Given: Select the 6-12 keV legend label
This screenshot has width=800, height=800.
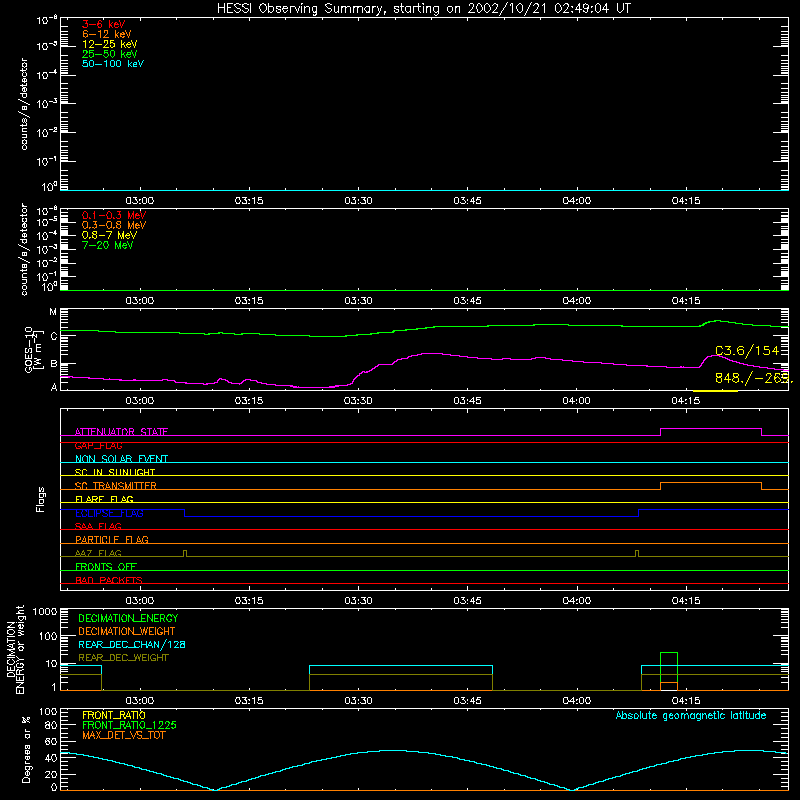Looking at the screenshot, I should click(x=107, y=34).
